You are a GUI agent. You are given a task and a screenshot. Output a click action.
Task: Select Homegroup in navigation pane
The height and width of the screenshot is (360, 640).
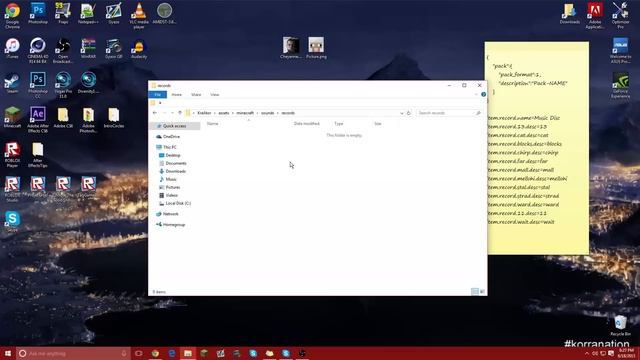(x=174, y=224)
